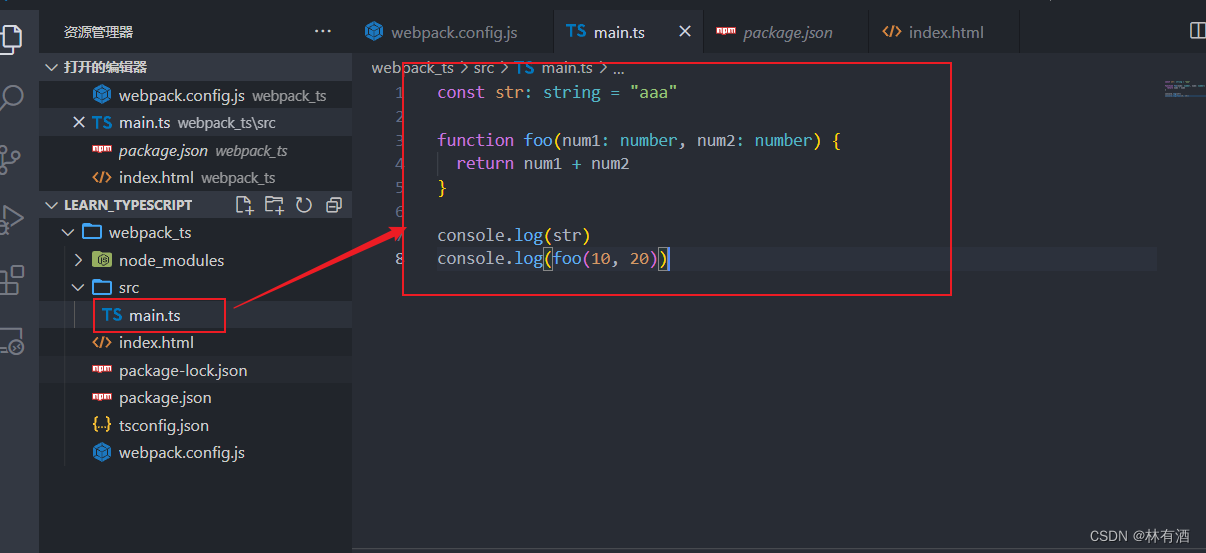1206x553 pixels.
Task: Switch to package.json tab
Action: pos(786,32)
